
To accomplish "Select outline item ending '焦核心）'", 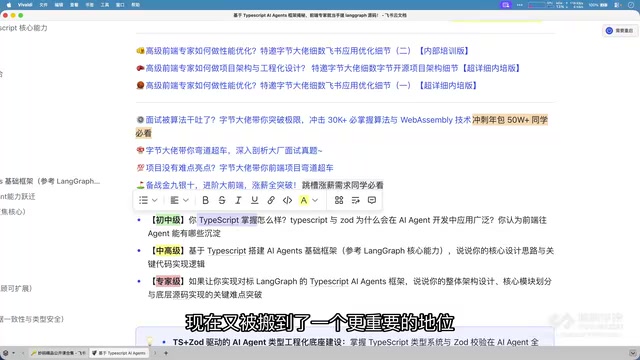I will (13, 212).
